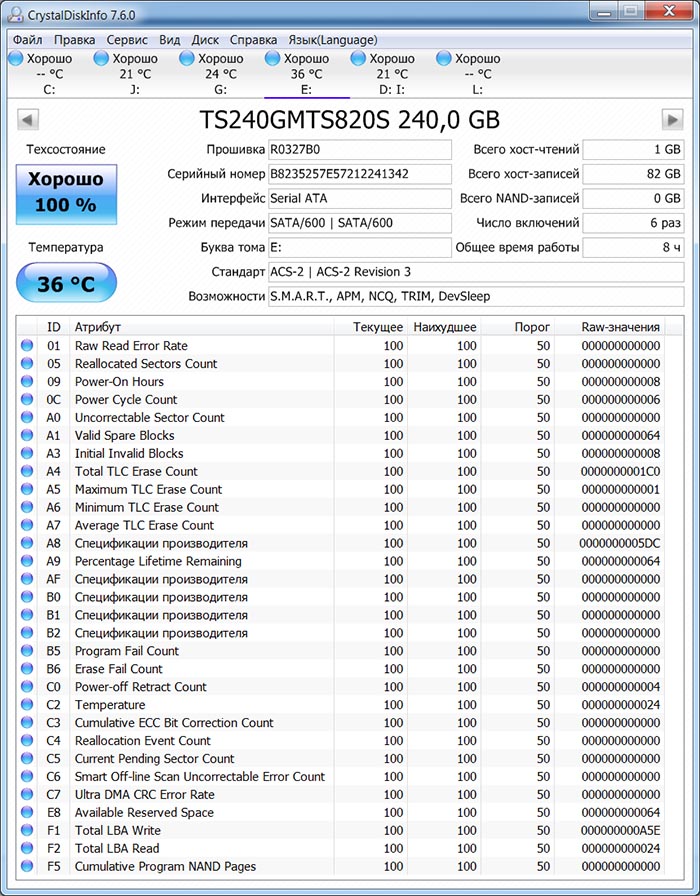The image size is (700, 896).
Task: Click status icon for Ultra DMA CRC Error Rate
Action: pyautogui.click(x=27, y=794)
